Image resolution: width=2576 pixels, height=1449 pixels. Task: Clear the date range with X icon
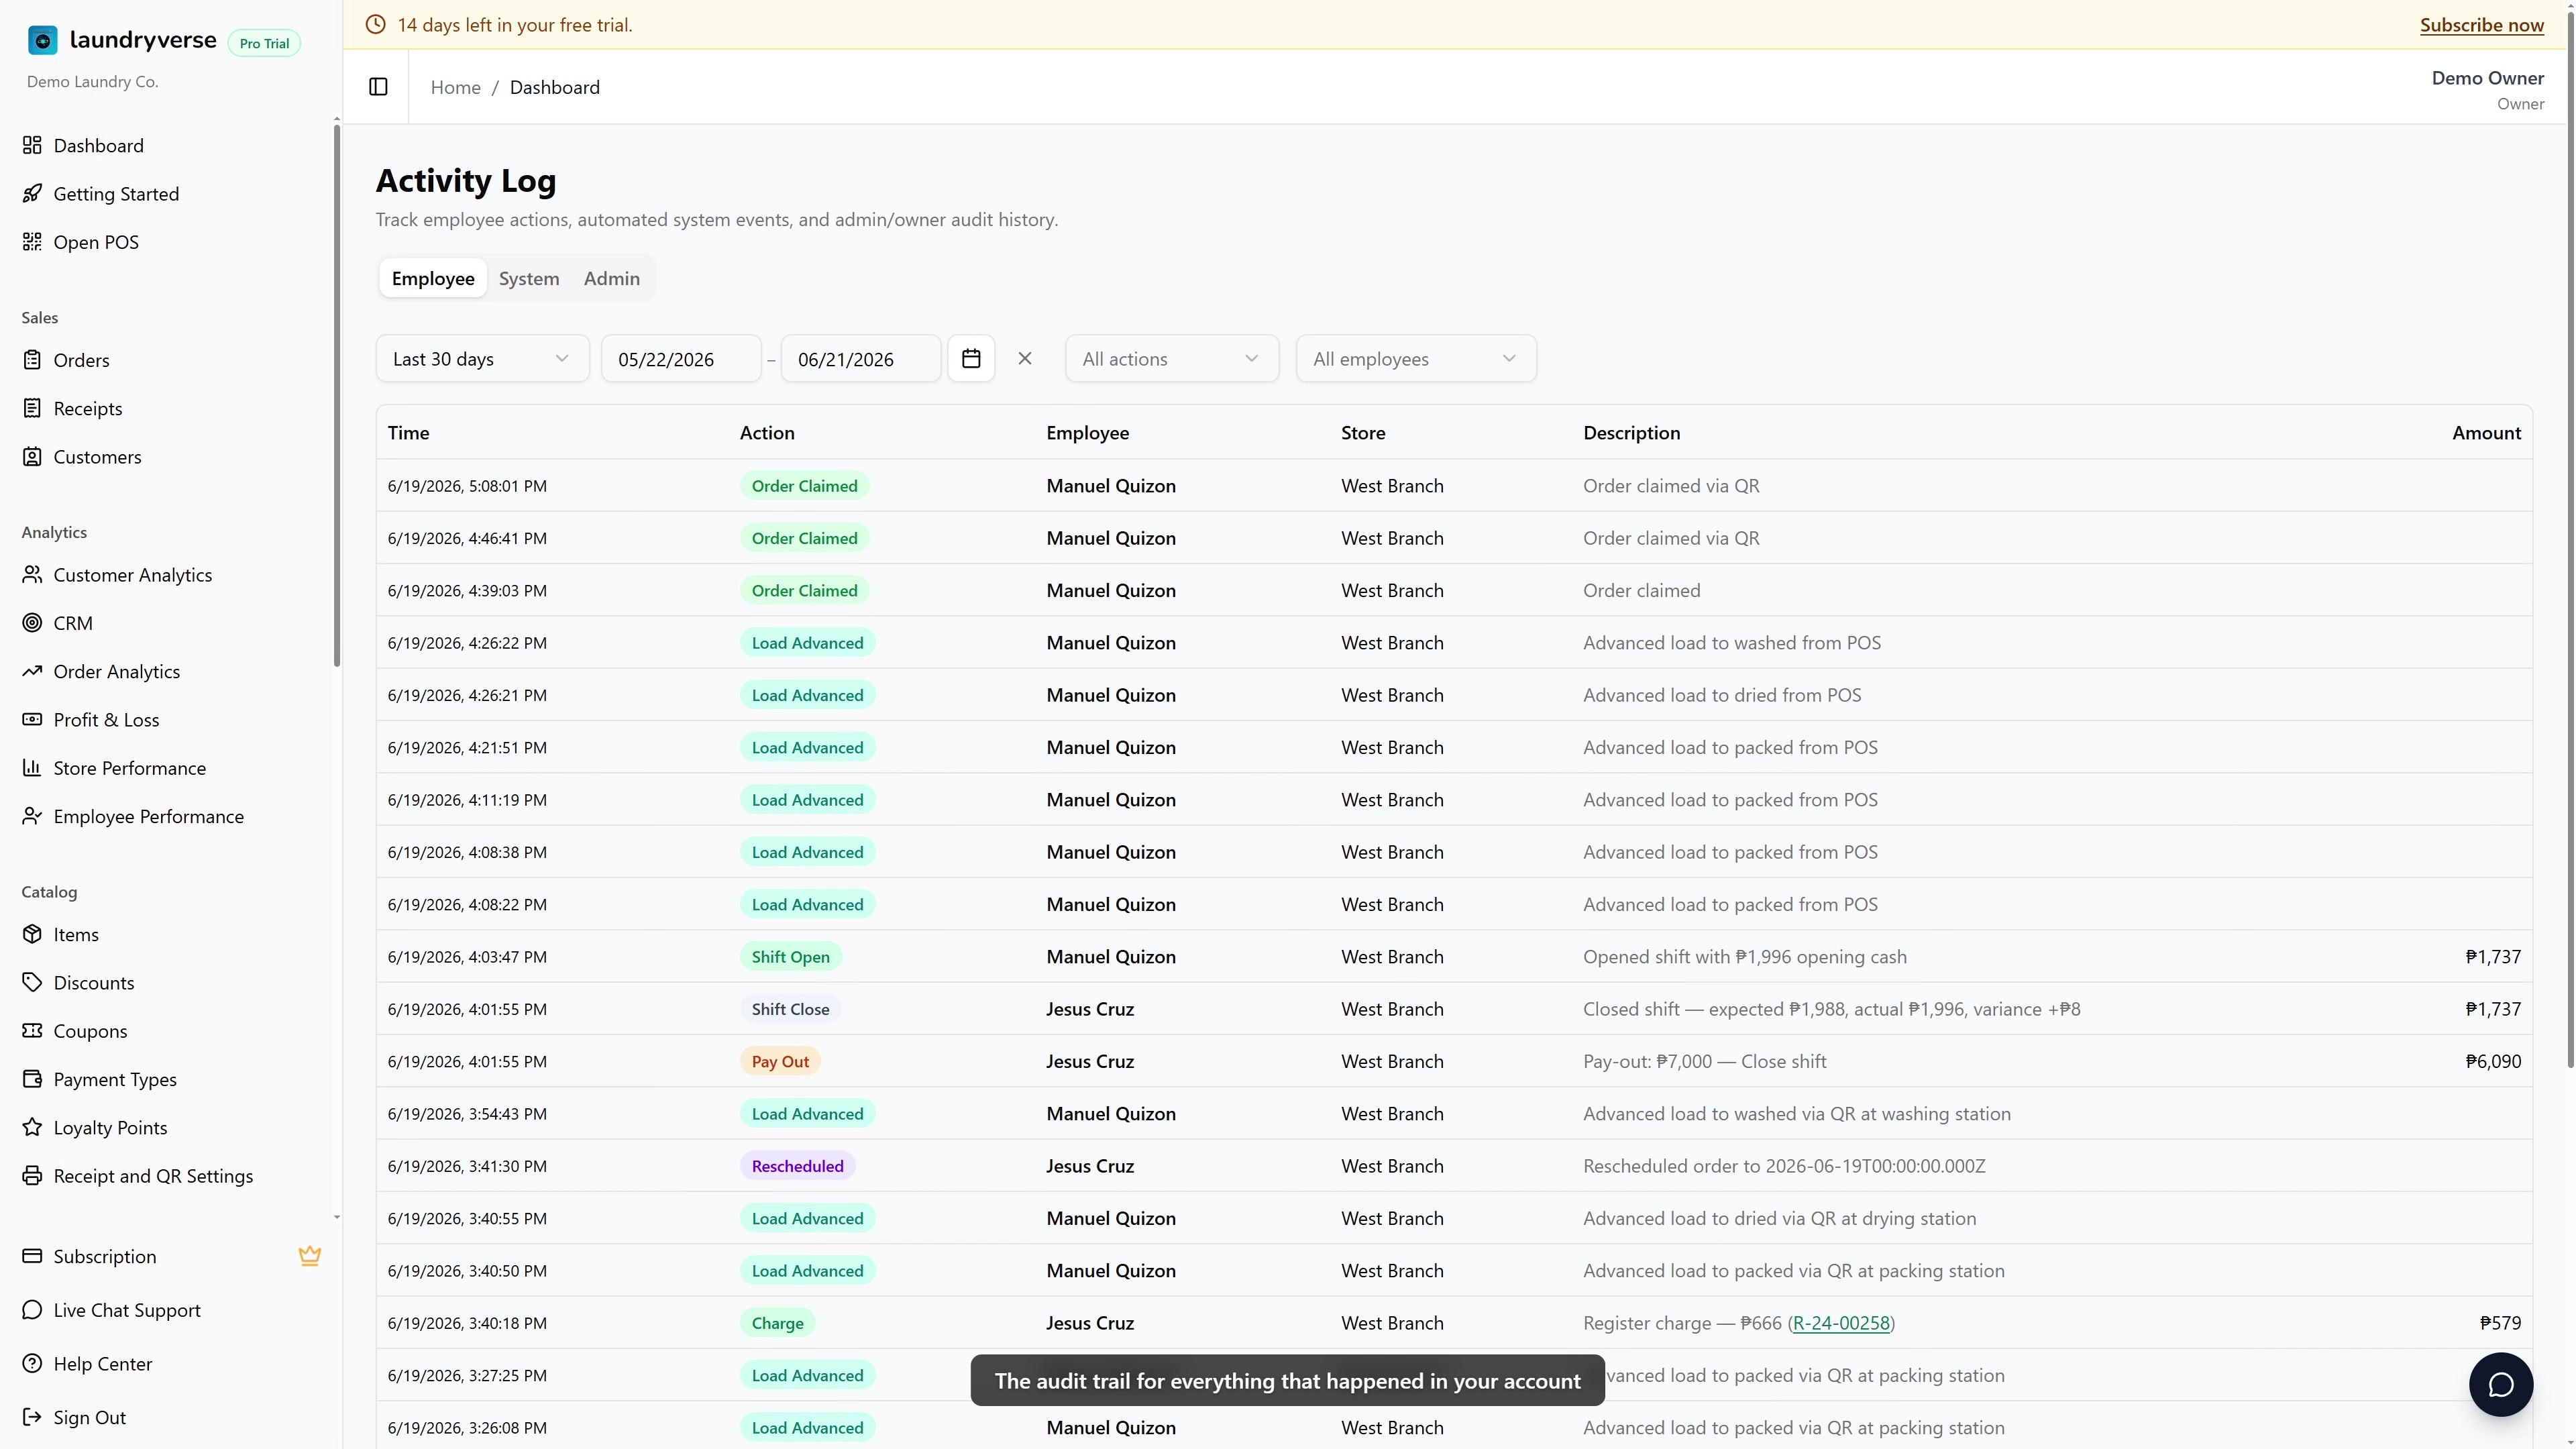(x=1025, y=358)
